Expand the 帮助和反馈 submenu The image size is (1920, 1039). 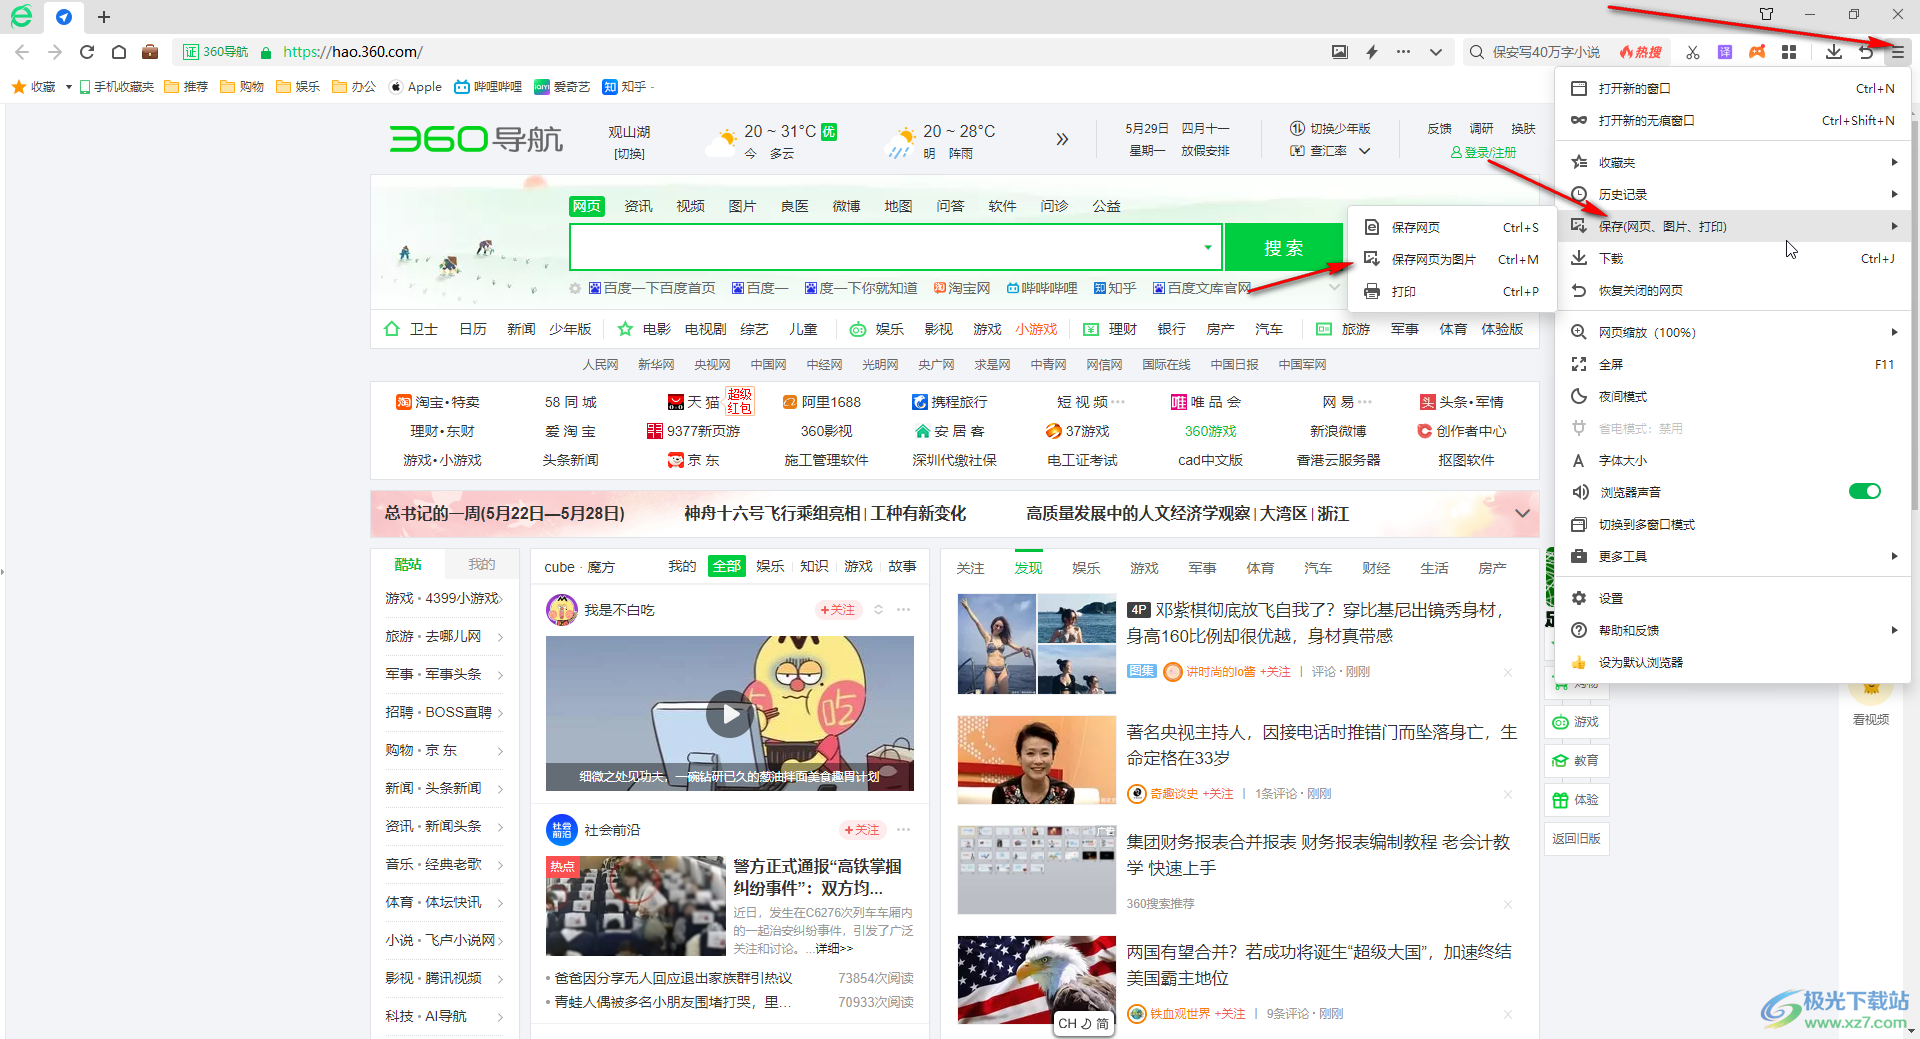1733,630
